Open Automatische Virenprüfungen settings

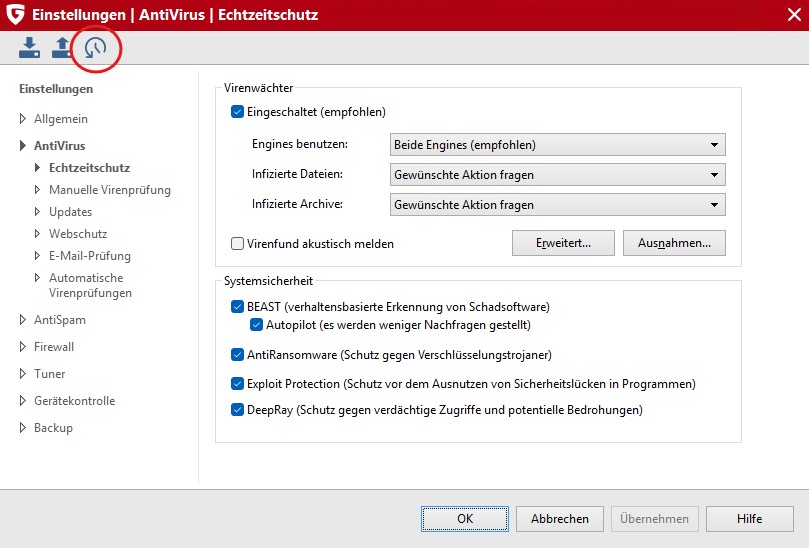90,285
